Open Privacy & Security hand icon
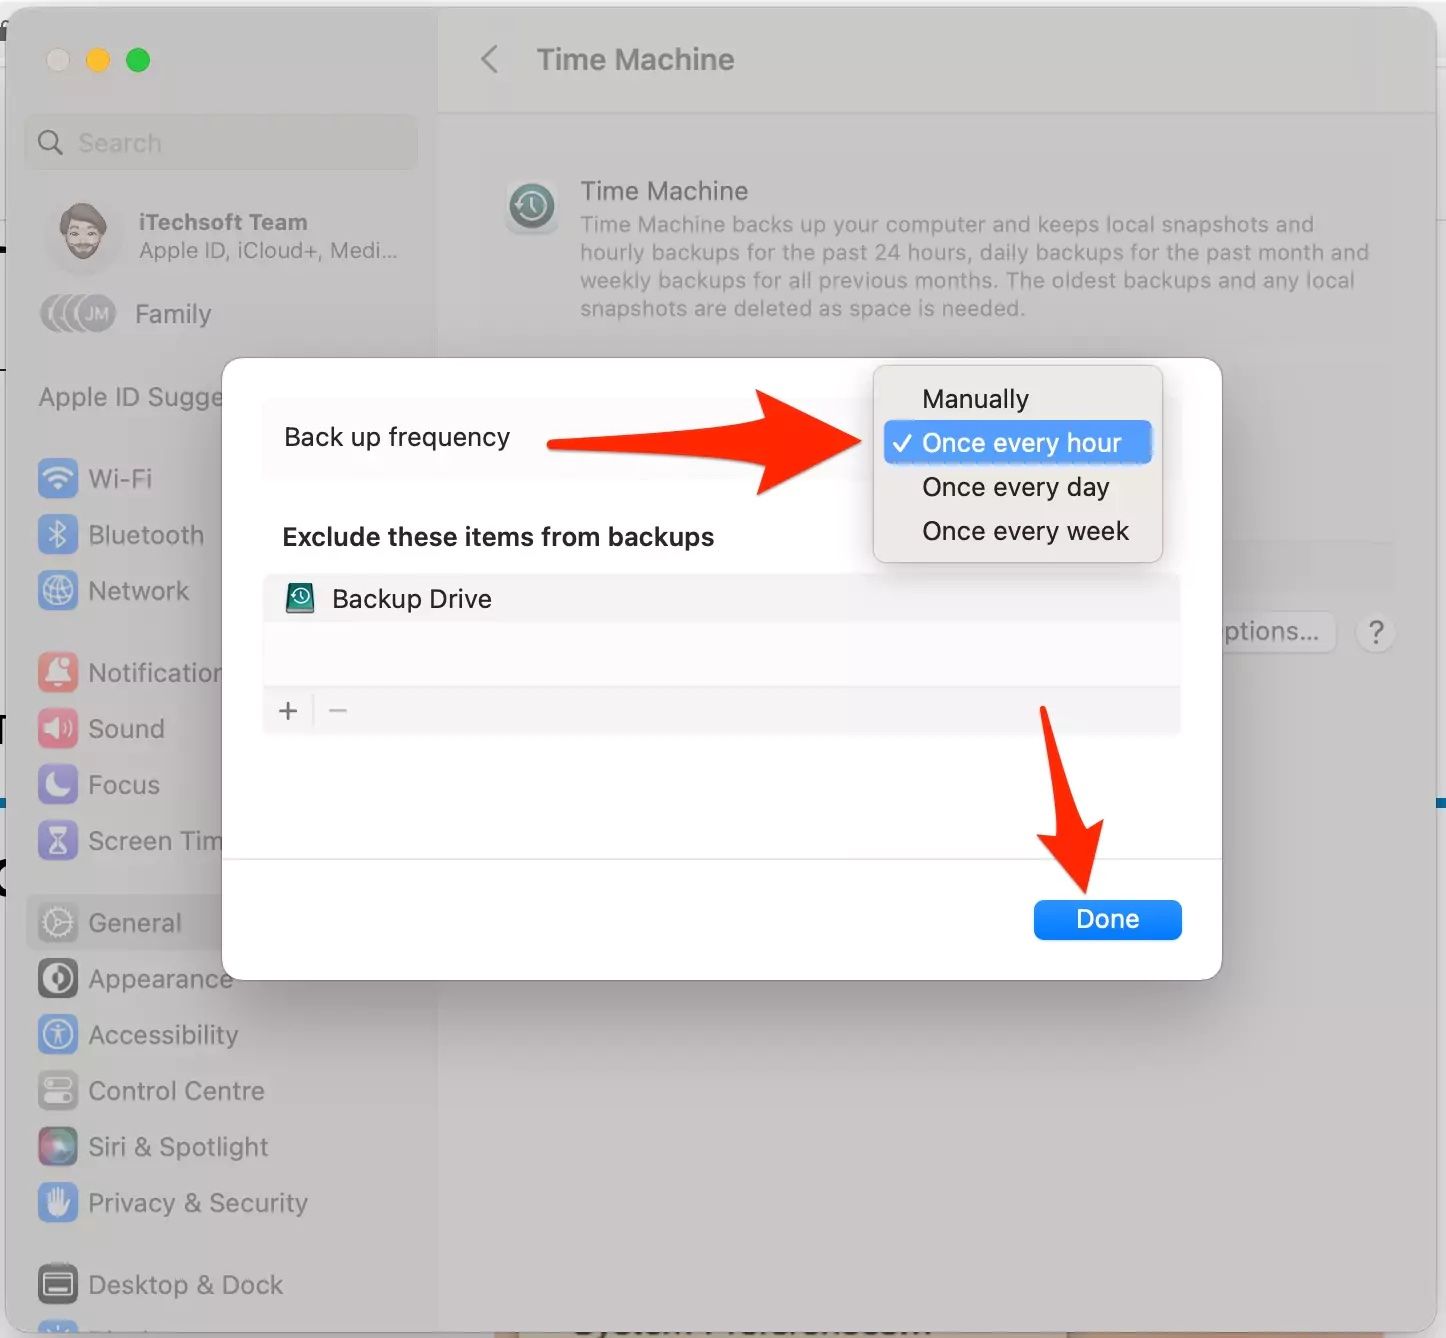The width and height of the screenshot is (1446, 1338). tap(58, 1203)
